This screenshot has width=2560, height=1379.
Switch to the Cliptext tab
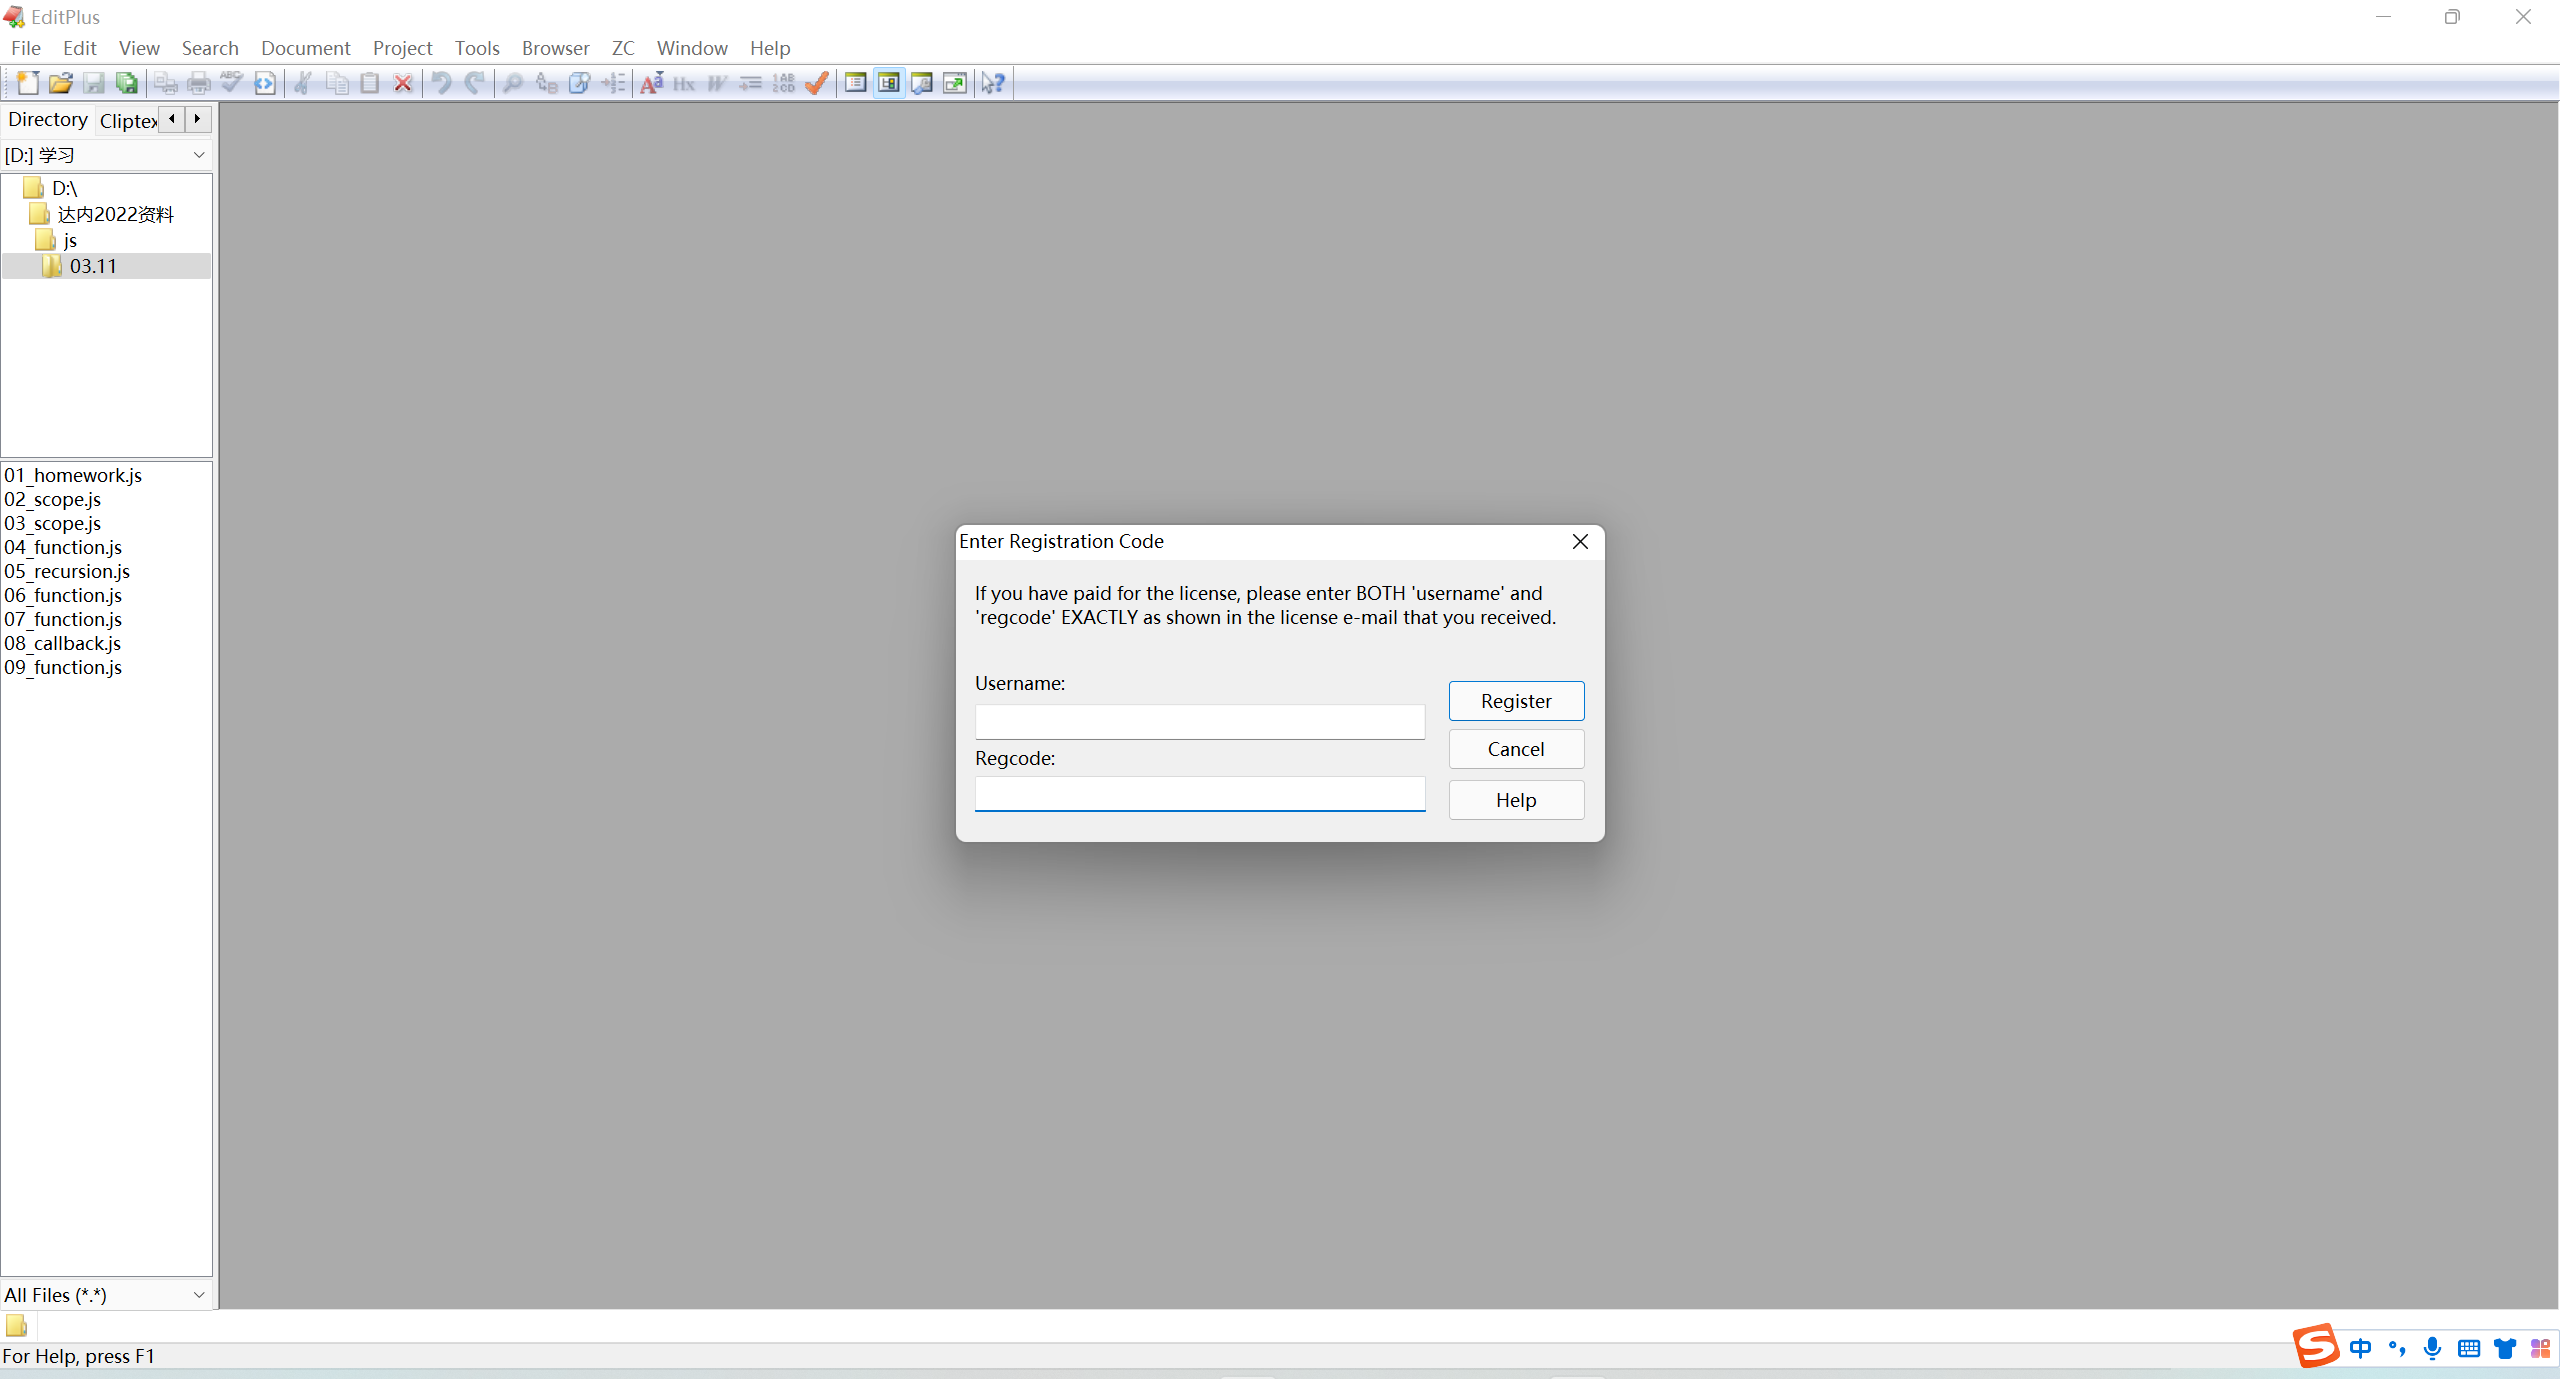click(128, 121)
